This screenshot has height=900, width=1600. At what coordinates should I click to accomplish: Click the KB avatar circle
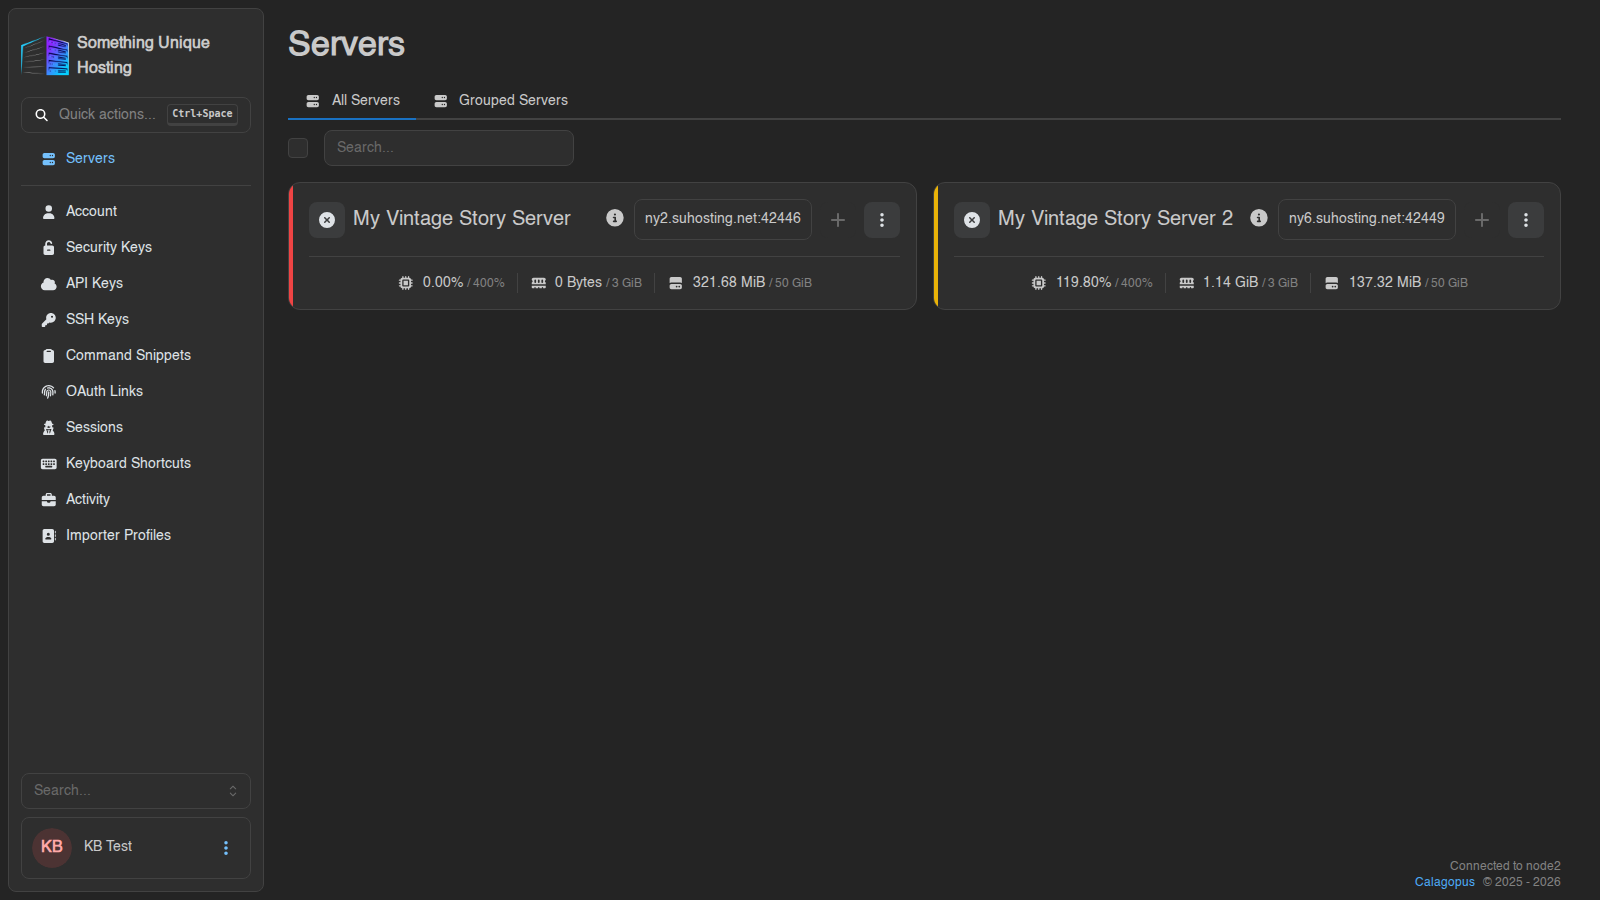point(52,847)
